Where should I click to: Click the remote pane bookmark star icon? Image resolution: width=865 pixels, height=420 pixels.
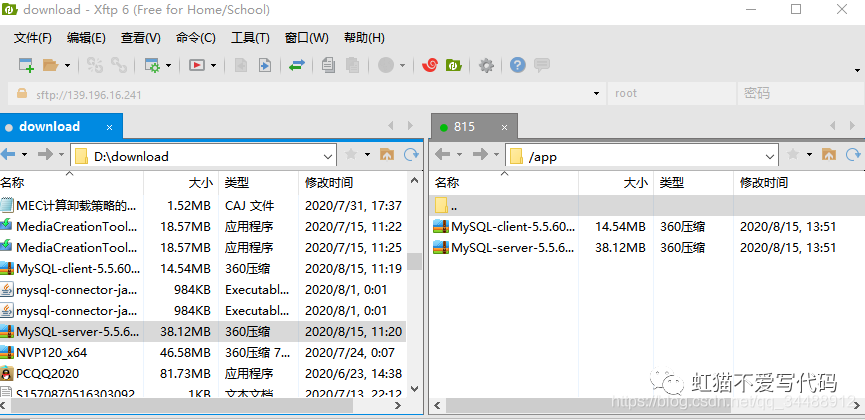click(793, 155)
